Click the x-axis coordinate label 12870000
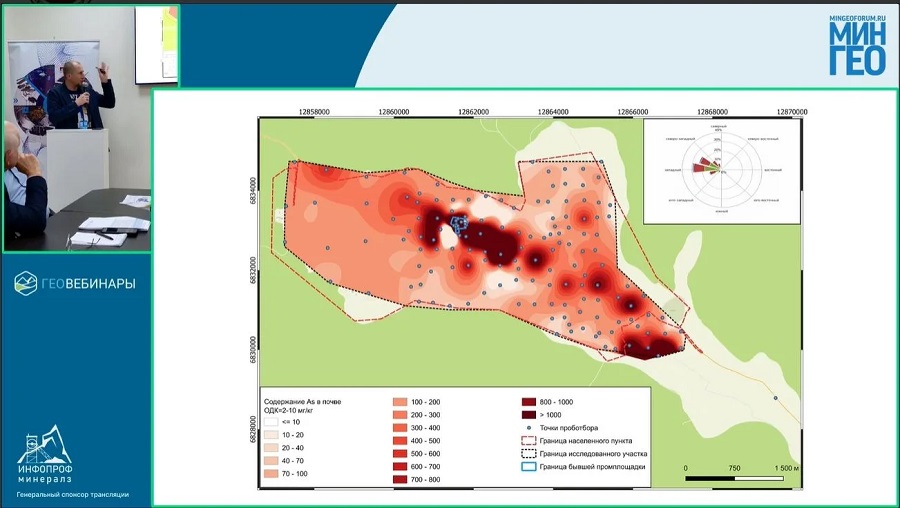The width and height of the screenshot is (900, 508). coord(792,112)
